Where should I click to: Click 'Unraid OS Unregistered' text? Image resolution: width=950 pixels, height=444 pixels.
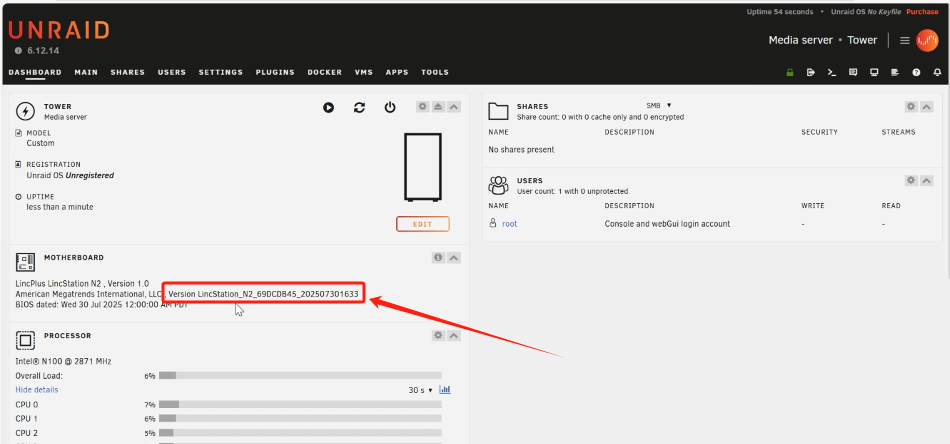pos(70,175)
